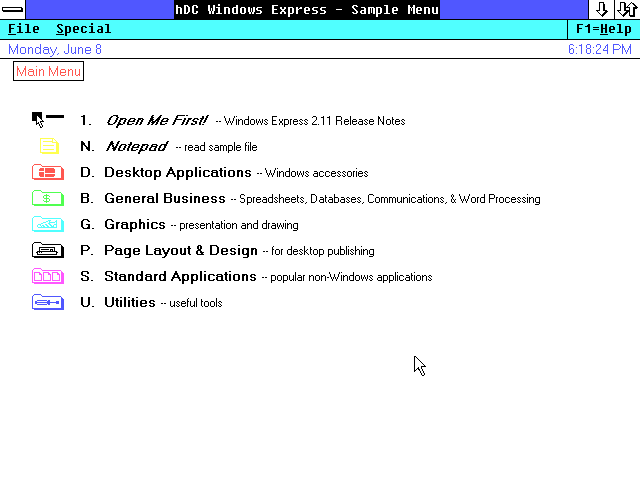The height and width of the screenshot is (480, 640).
Task: Click 'presentation and drawing' description
Action: click(x=239, y=225)
